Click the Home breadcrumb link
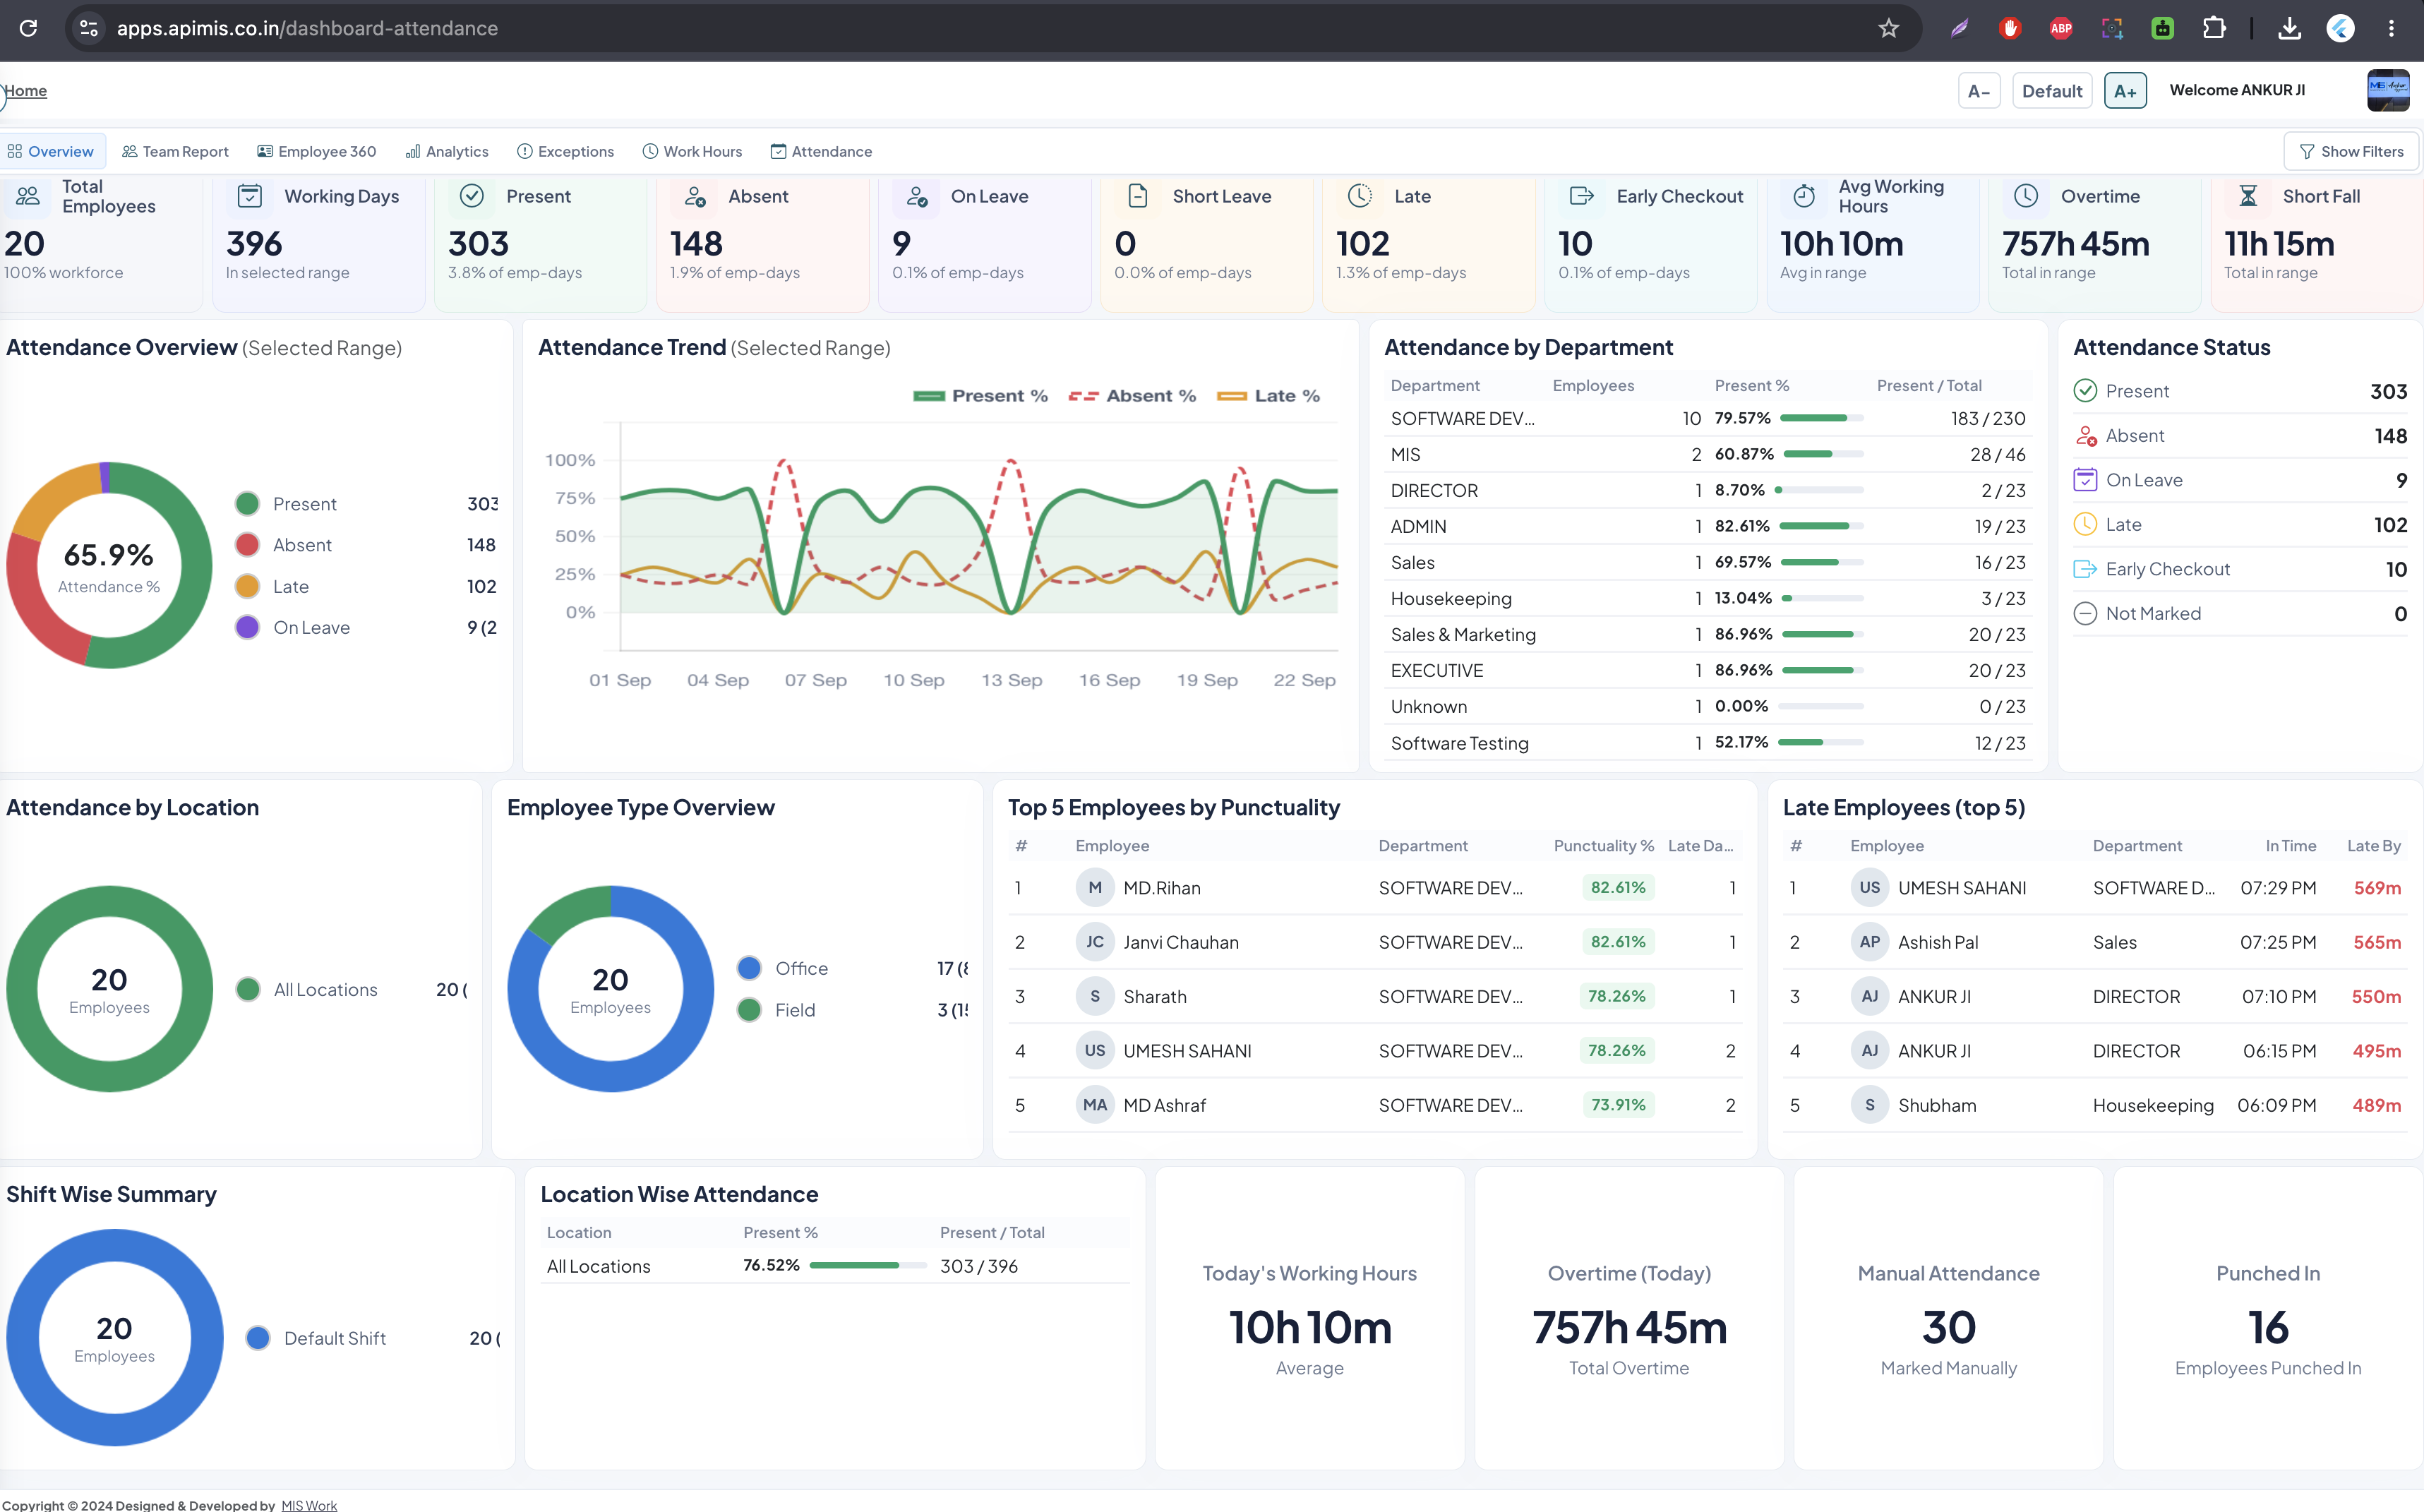The height and width of the screenshot is (1512, 2424). [25, 90]
